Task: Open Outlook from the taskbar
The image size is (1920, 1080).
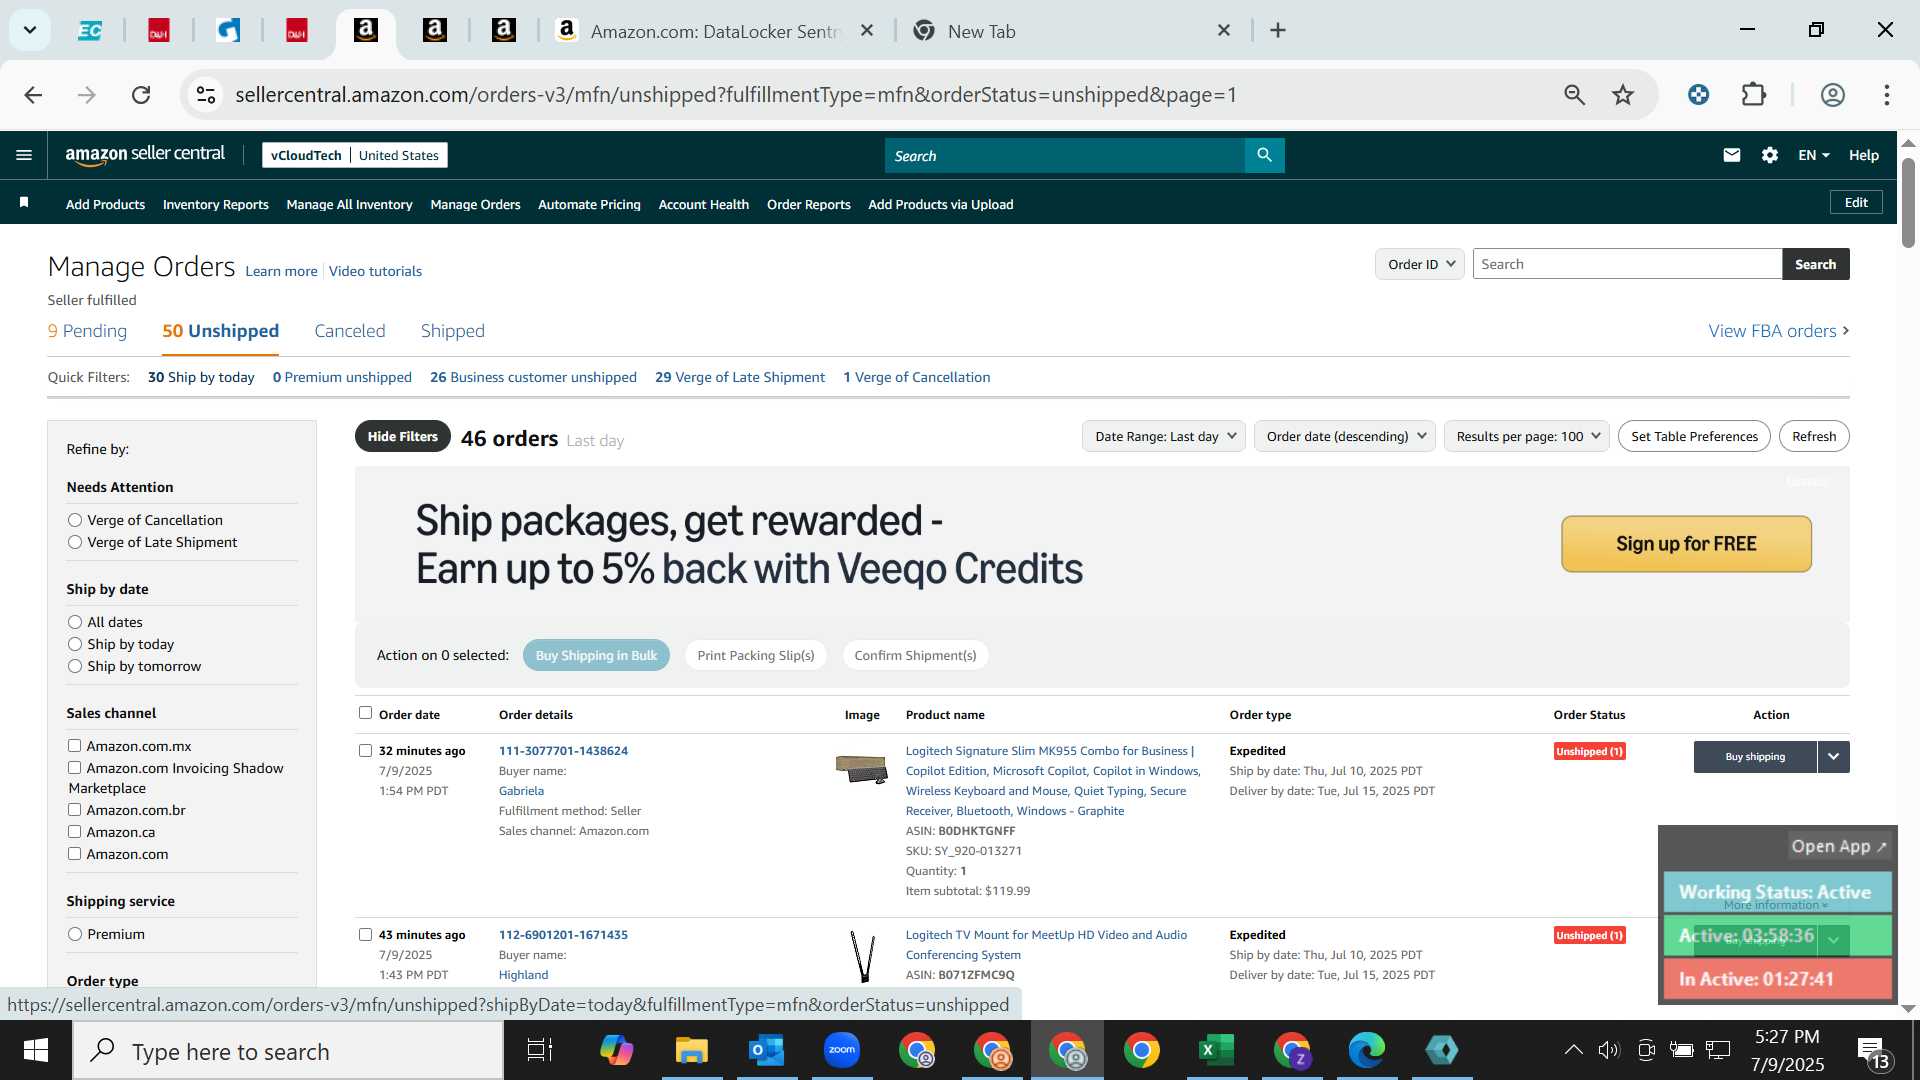Action: coord(766,1050)
